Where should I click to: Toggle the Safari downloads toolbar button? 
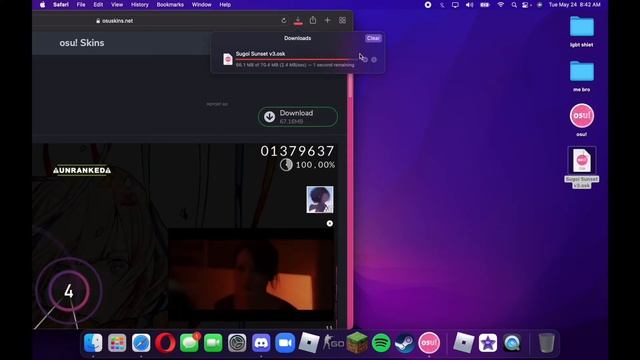coord(298,20)
